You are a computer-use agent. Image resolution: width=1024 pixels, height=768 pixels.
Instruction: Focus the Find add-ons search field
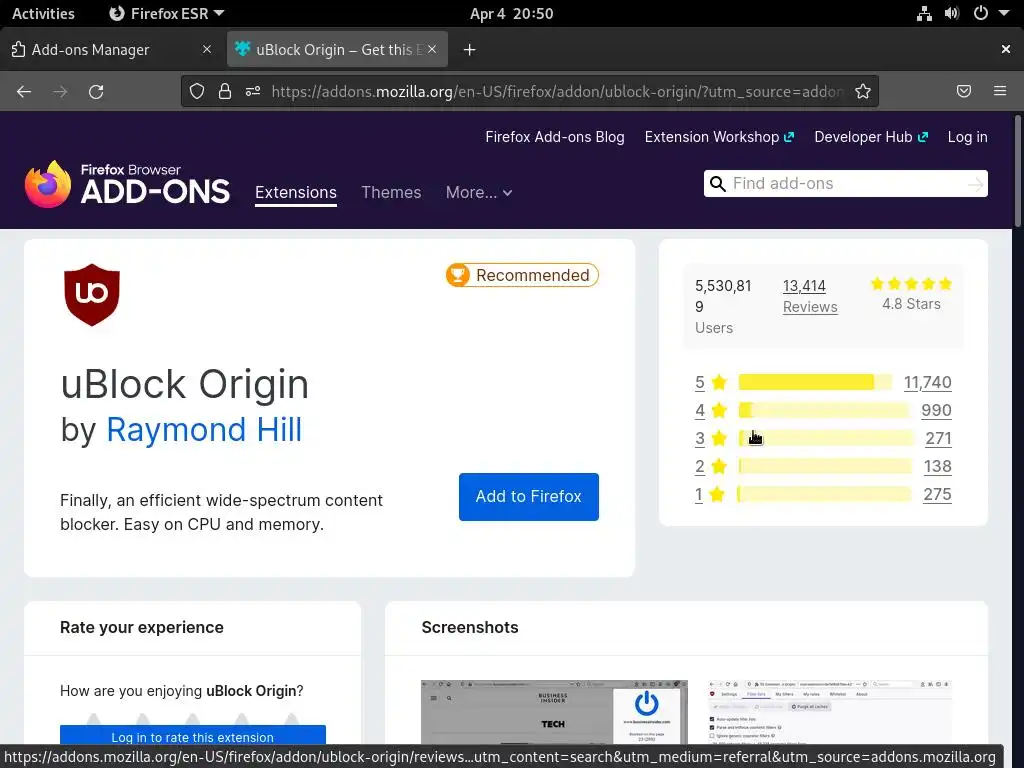pos(846,184)
